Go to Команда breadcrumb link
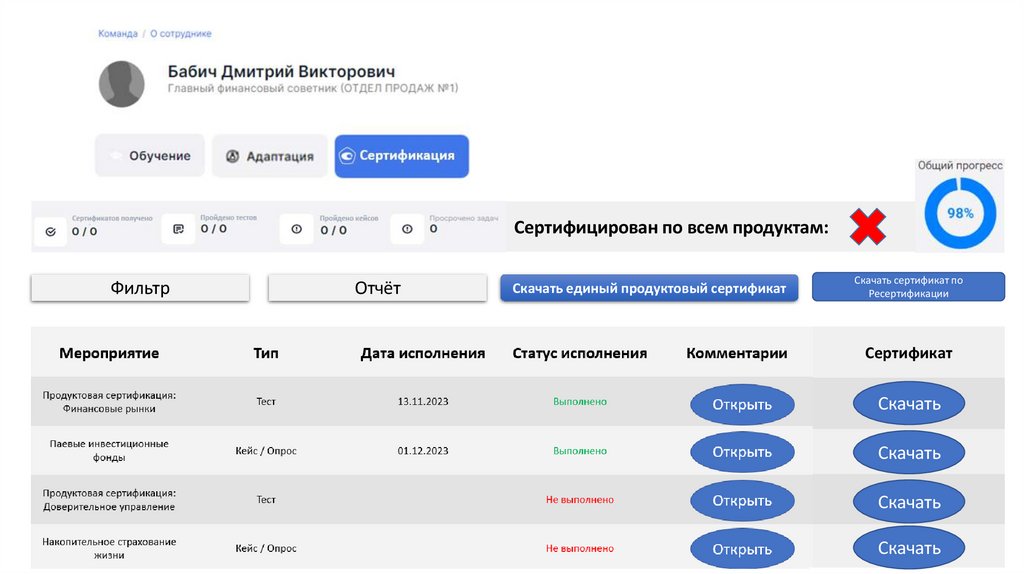1024x574 pixels. [x=118, y=34]
